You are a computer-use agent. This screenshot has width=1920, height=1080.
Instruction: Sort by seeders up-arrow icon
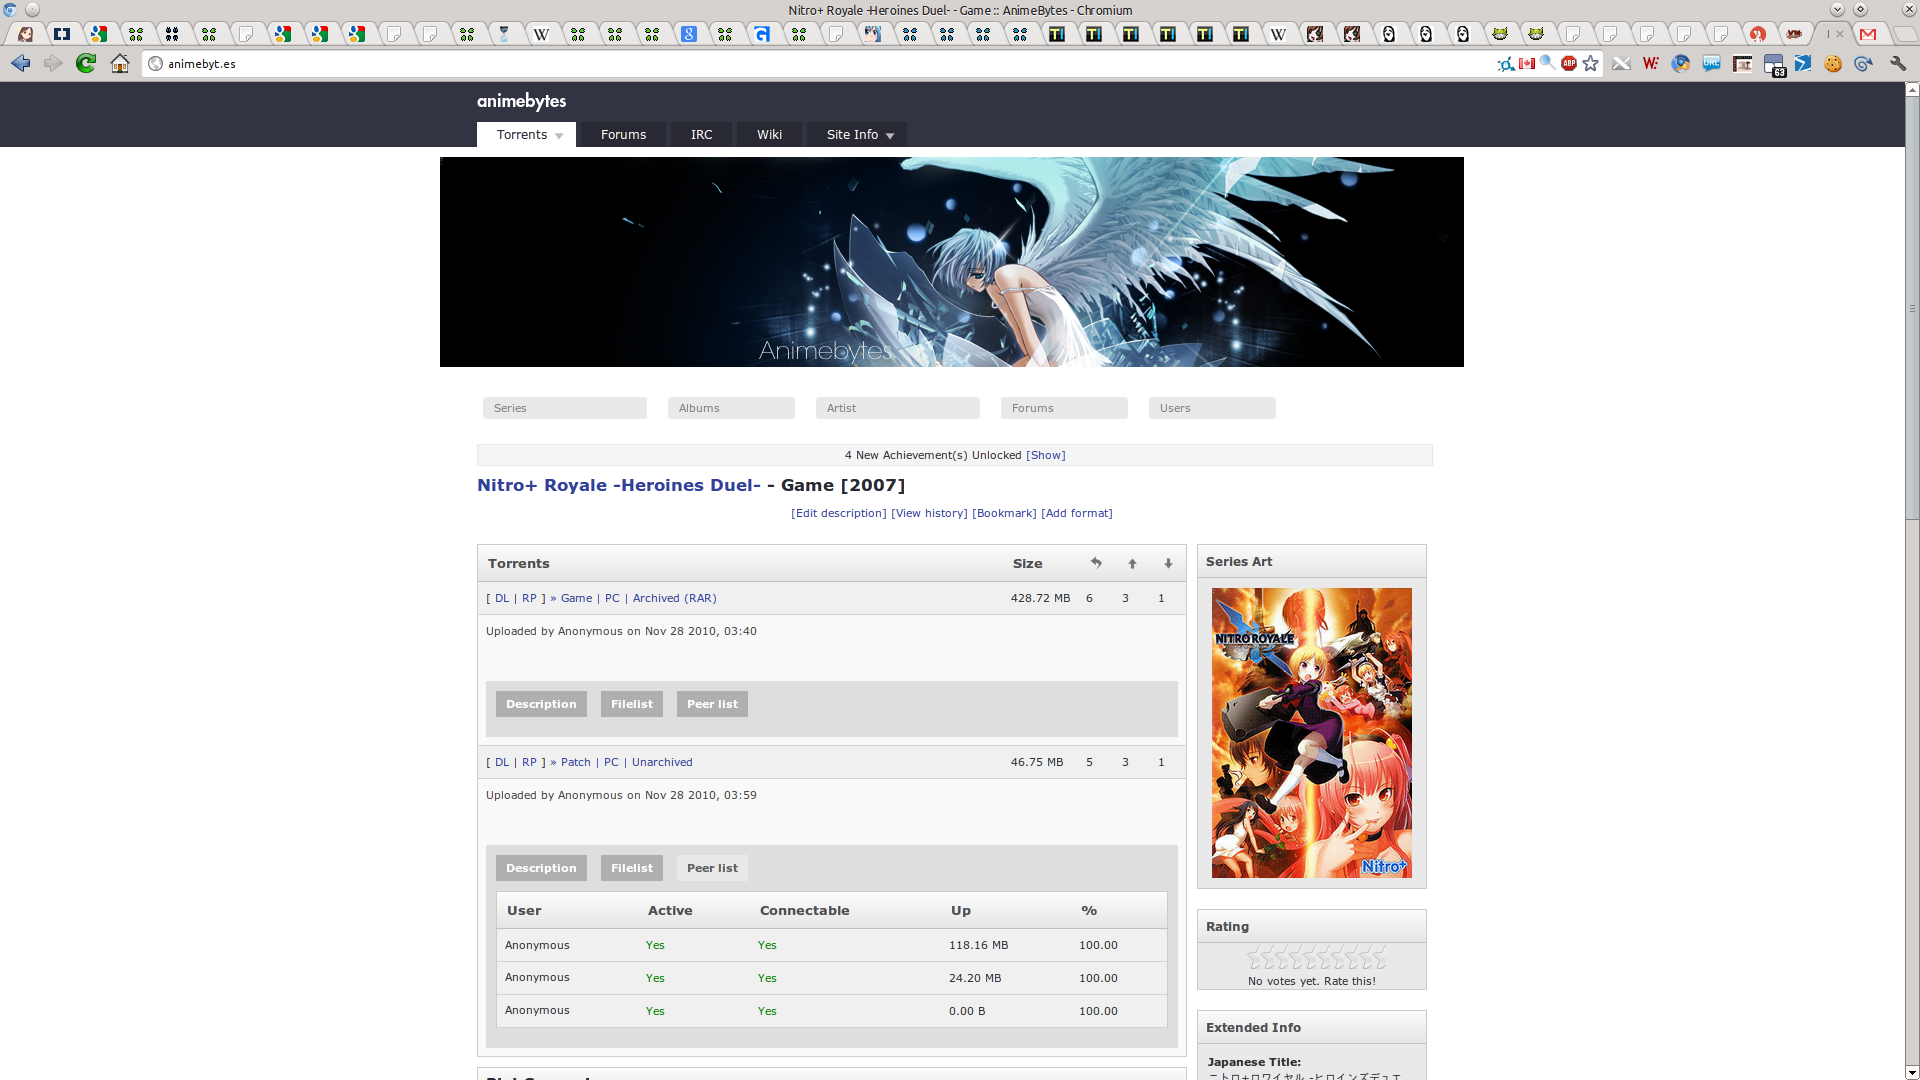(x=1132, y=564)
